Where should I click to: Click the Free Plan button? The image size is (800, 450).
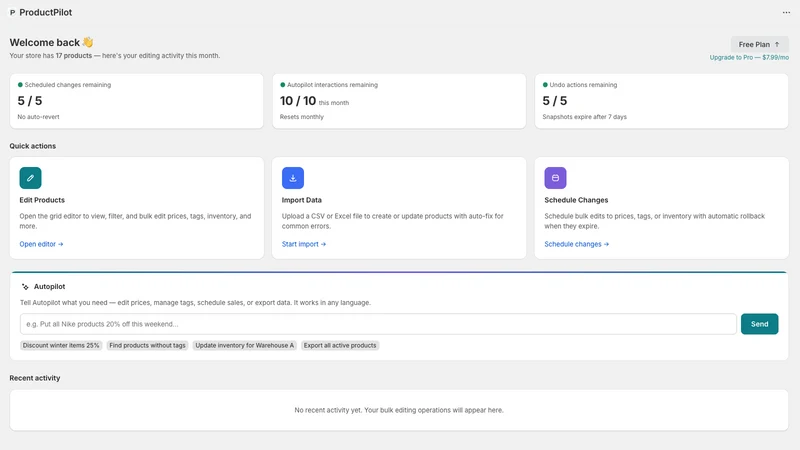(x=759, y=44)
